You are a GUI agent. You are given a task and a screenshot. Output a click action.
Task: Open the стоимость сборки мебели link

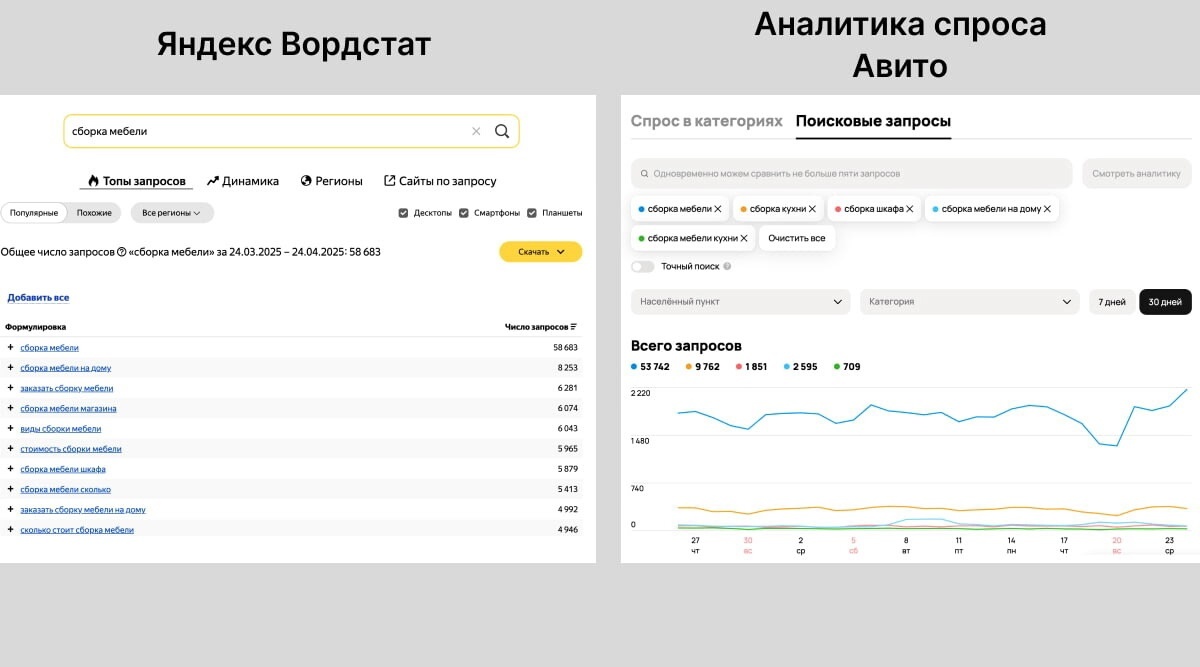pyautogui.click(x=71, y=449)
